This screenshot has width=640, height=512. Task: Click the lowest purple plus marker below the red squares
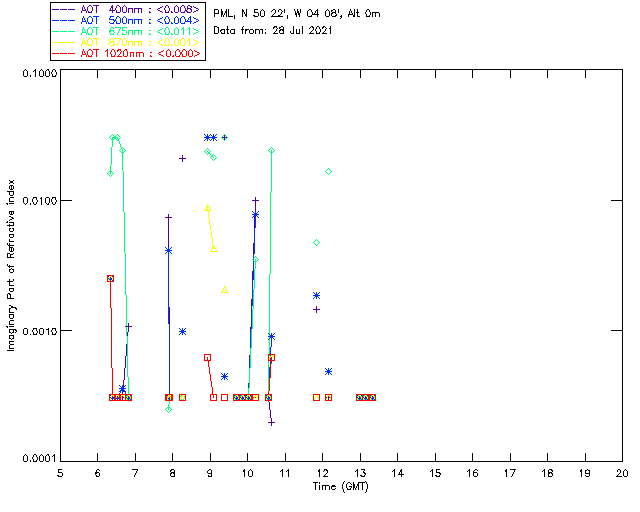[x=271, y=423]
